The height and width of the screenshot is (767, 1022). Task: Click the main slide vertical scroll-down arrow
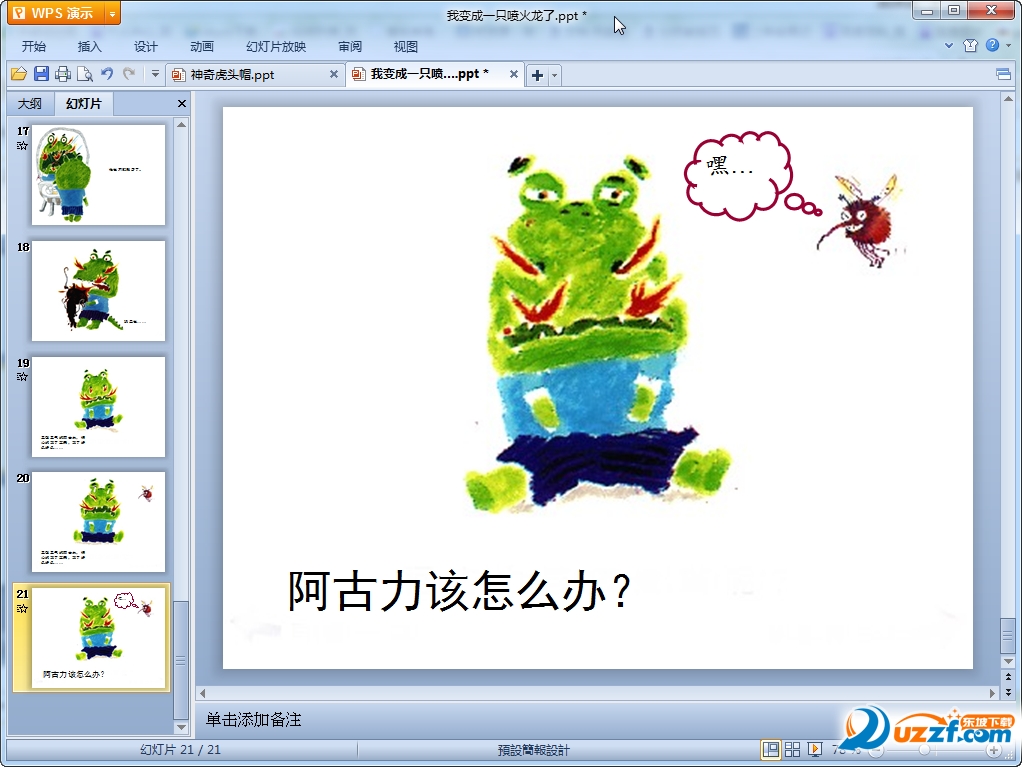pyautogui.click(x=1008, y=661)
